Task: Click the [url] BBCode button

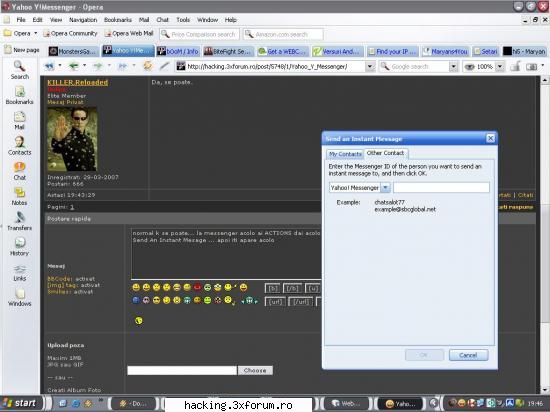Action: [x=275, y=302]
